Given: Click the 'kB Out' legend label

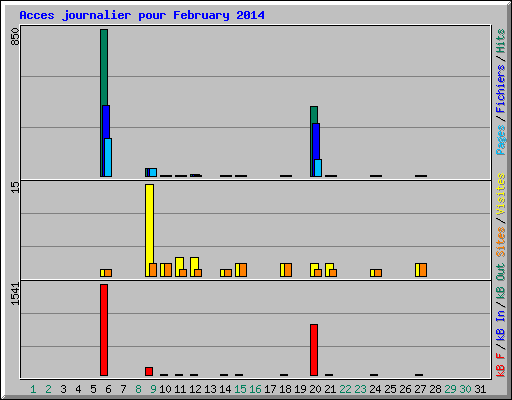Looking at the screenshot, I should [501, 282].
